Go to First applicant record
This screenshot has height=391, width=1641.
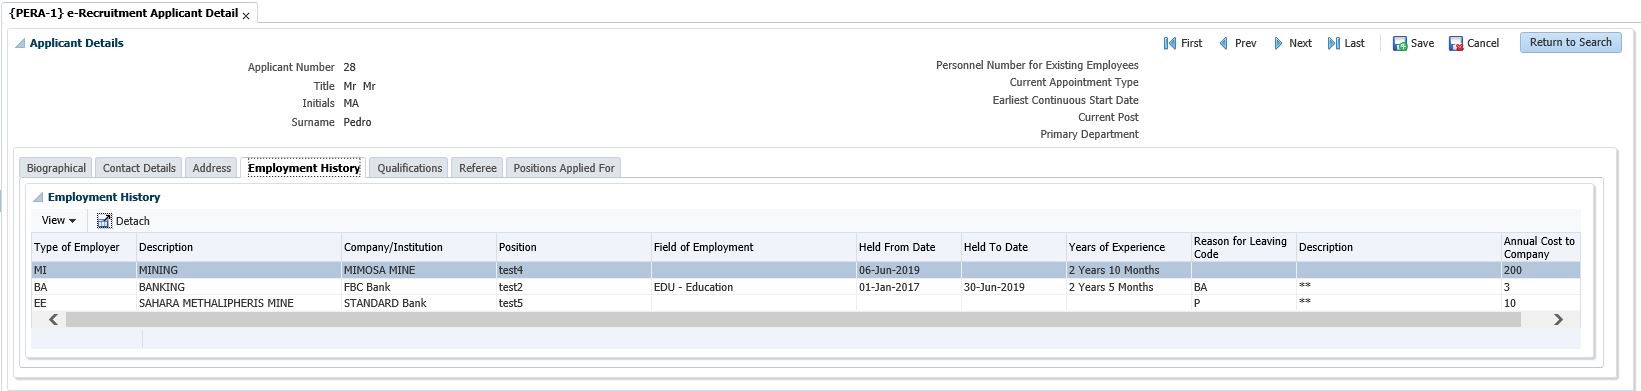click(x=1183, y=43)
